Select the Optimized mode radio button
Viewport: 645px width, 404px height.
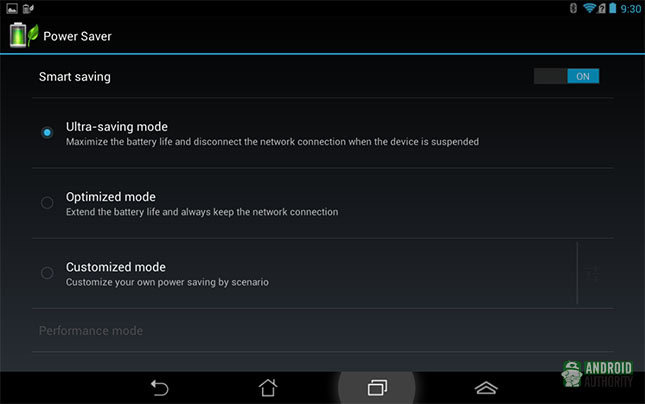47,202
